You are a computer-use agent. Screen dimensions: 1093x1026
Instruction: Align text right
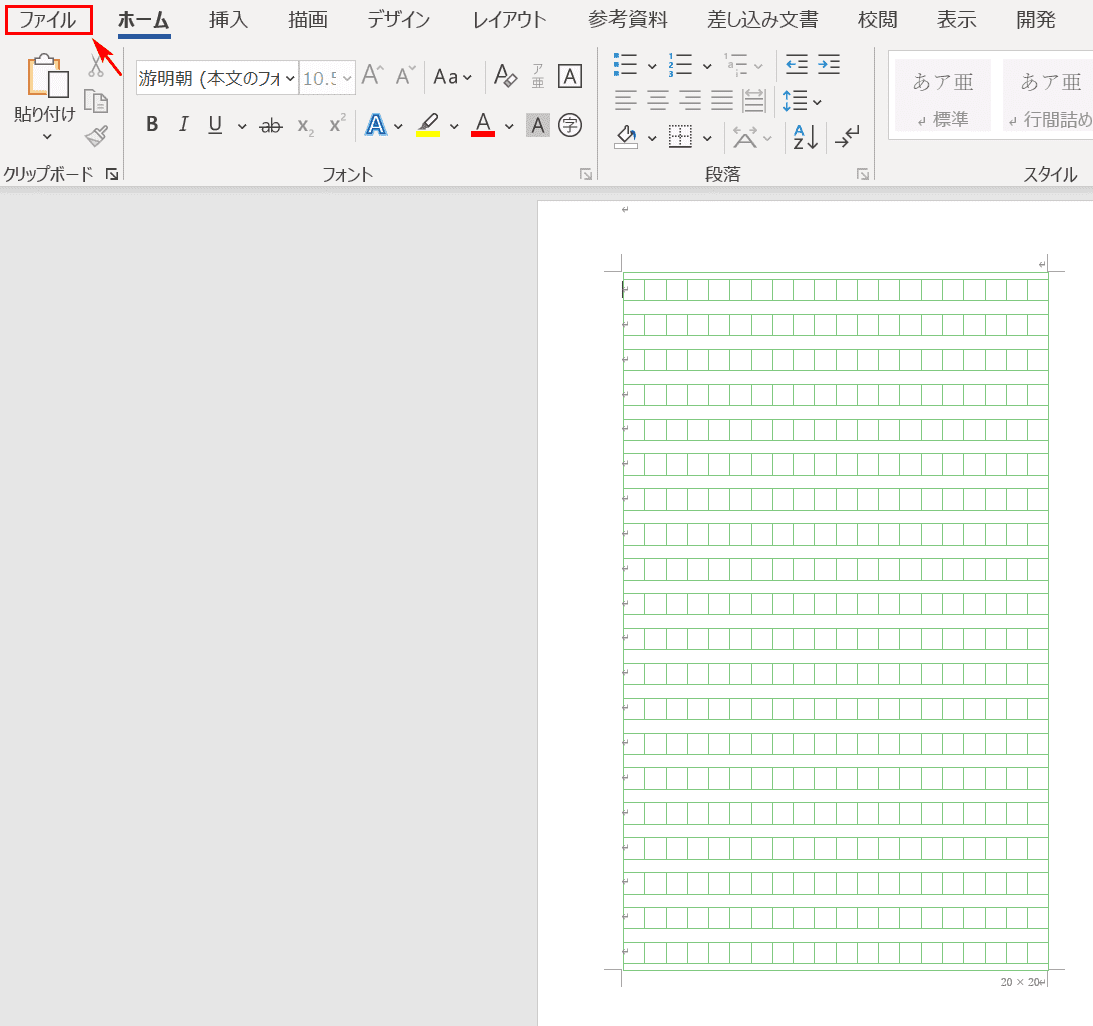[690, 101]
